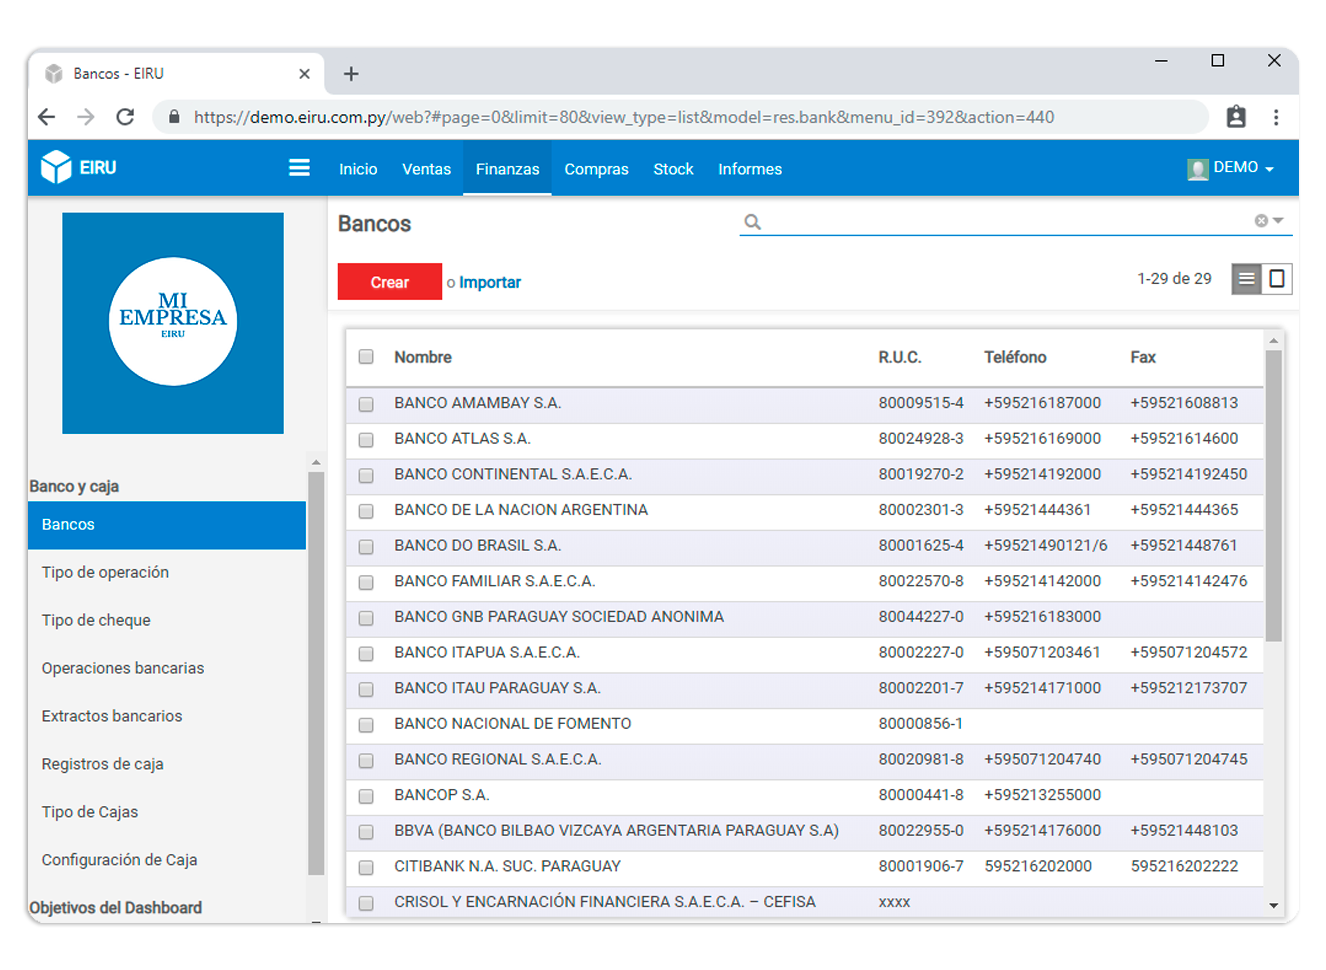Open the Ventas menu

tap(426, 169)
